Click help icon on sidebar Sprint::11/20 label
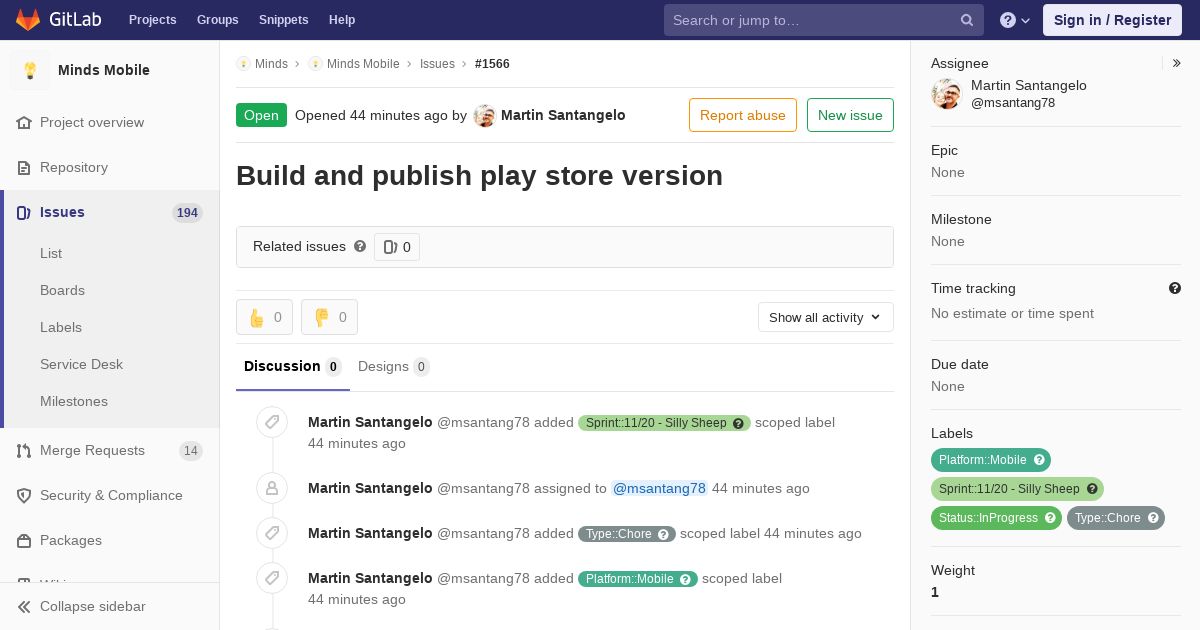 pyautogui.click(x=1092, y=489)
